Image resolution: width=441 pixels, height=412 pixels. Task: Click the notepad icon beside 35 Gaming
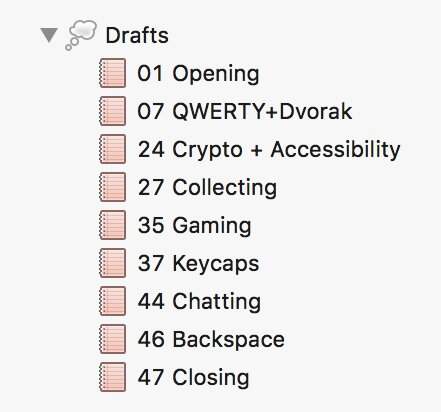click(x=113, y=225)
